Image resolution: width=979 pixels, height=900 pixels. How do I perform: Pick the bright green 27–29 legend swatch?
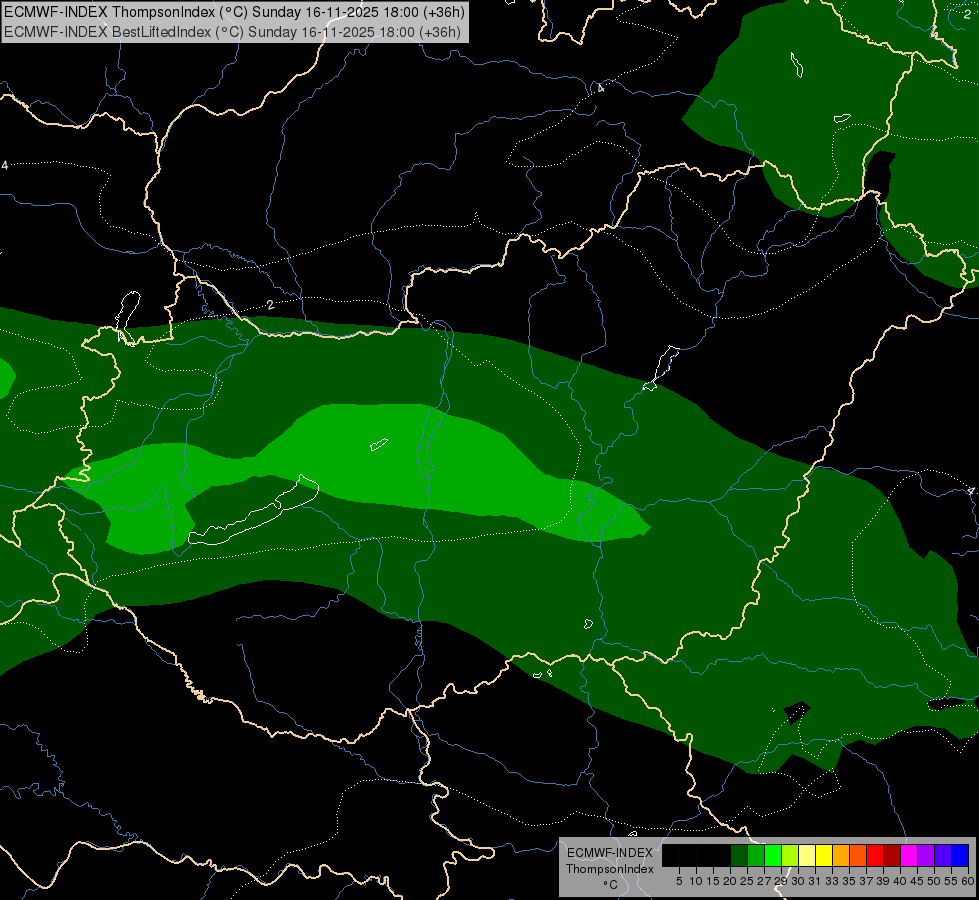773,855
